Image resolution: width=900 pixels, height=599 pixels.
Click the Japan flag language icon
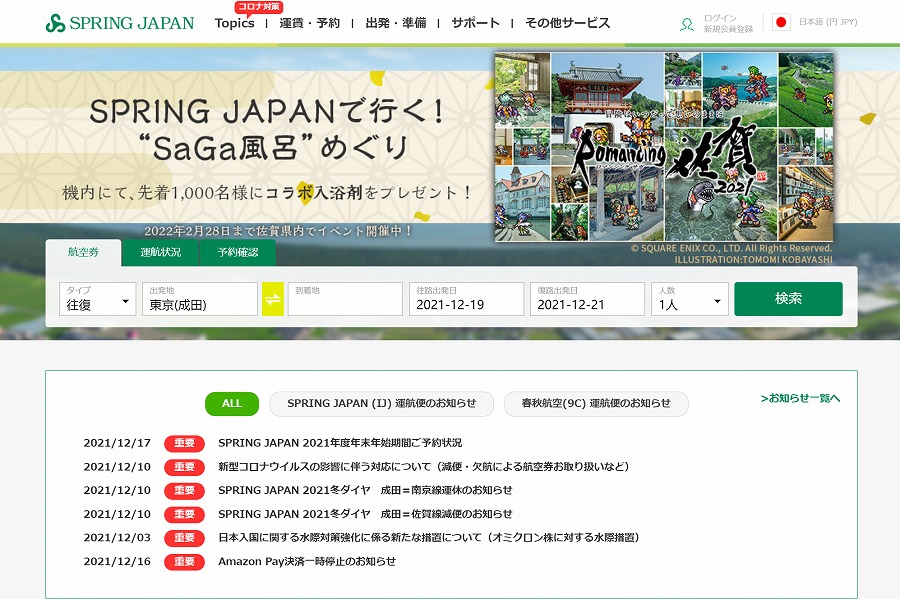pos(781,22)
